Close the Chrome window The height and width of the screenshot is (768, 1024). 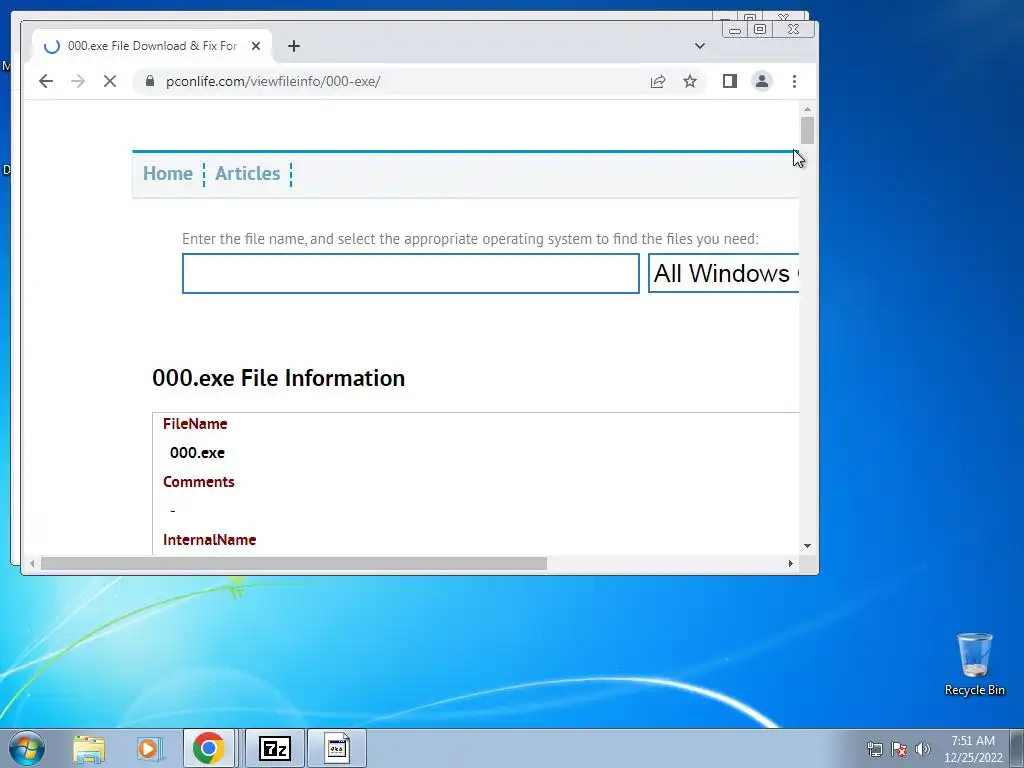(793, 29)
